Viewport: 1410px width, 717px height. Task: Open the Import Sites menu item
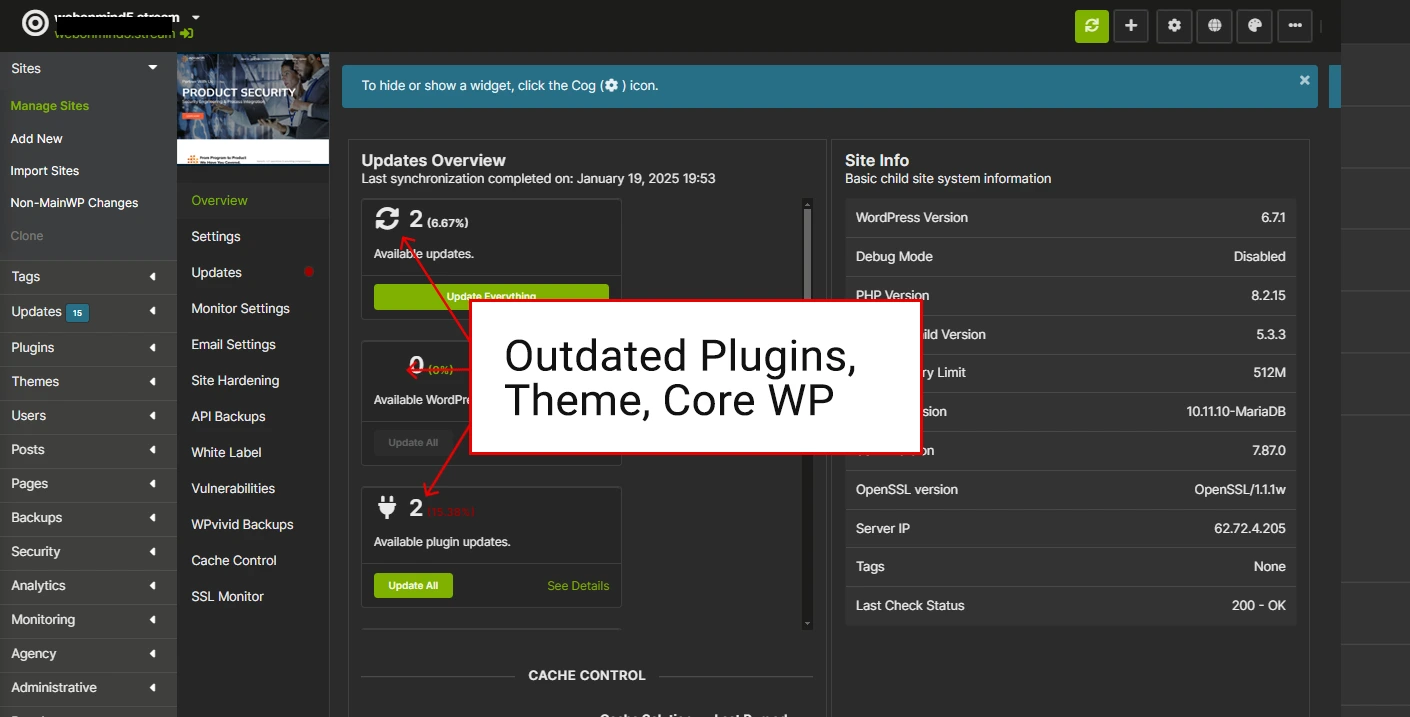45,171
